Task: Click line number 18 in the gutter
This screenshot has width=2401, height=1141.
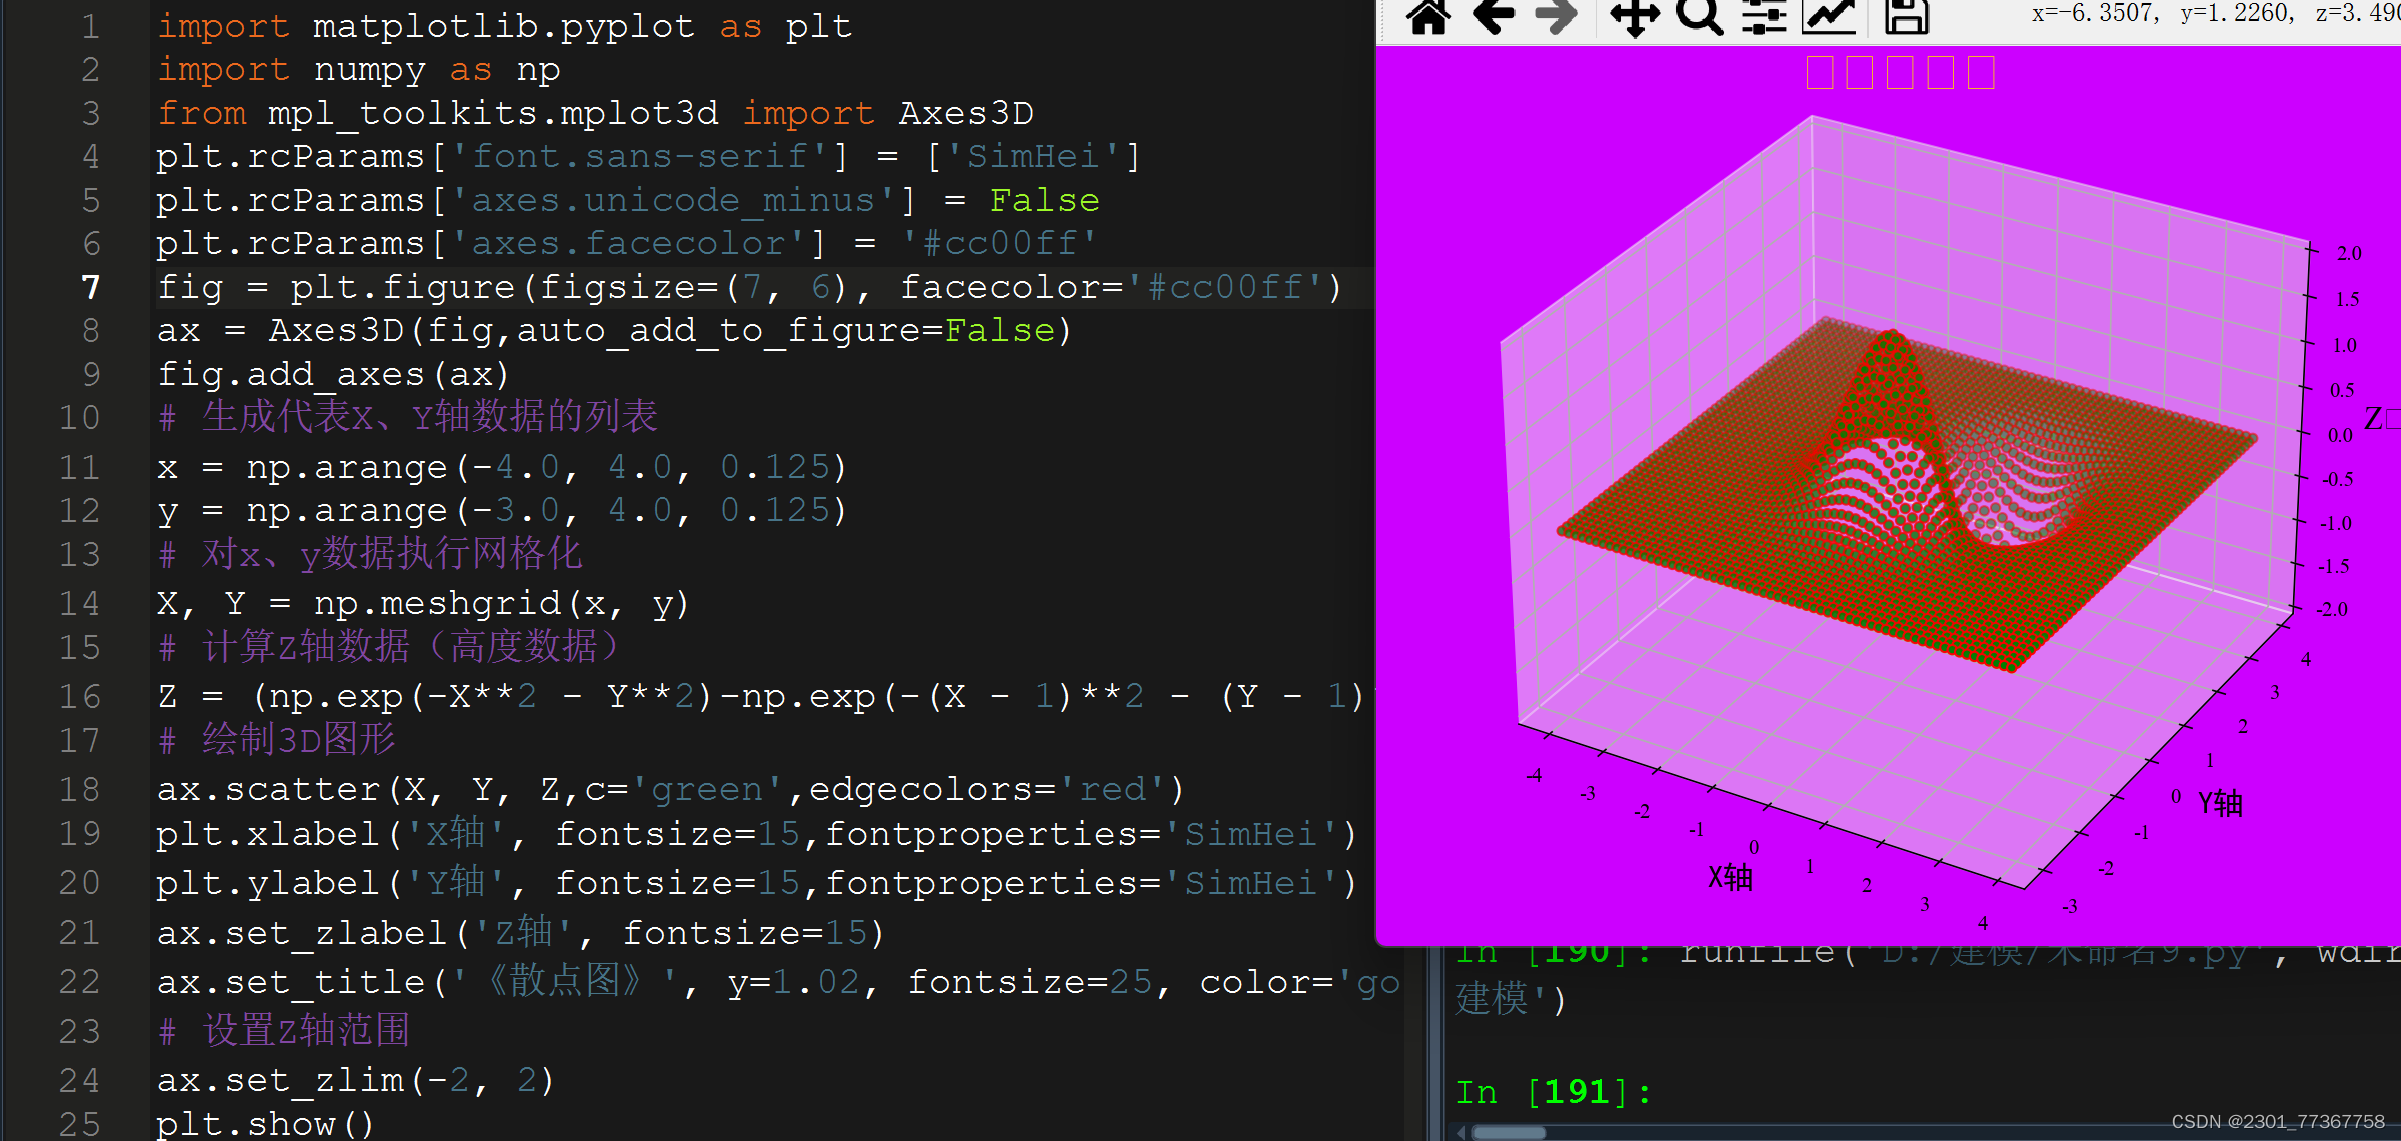Action: click(80, 789)
